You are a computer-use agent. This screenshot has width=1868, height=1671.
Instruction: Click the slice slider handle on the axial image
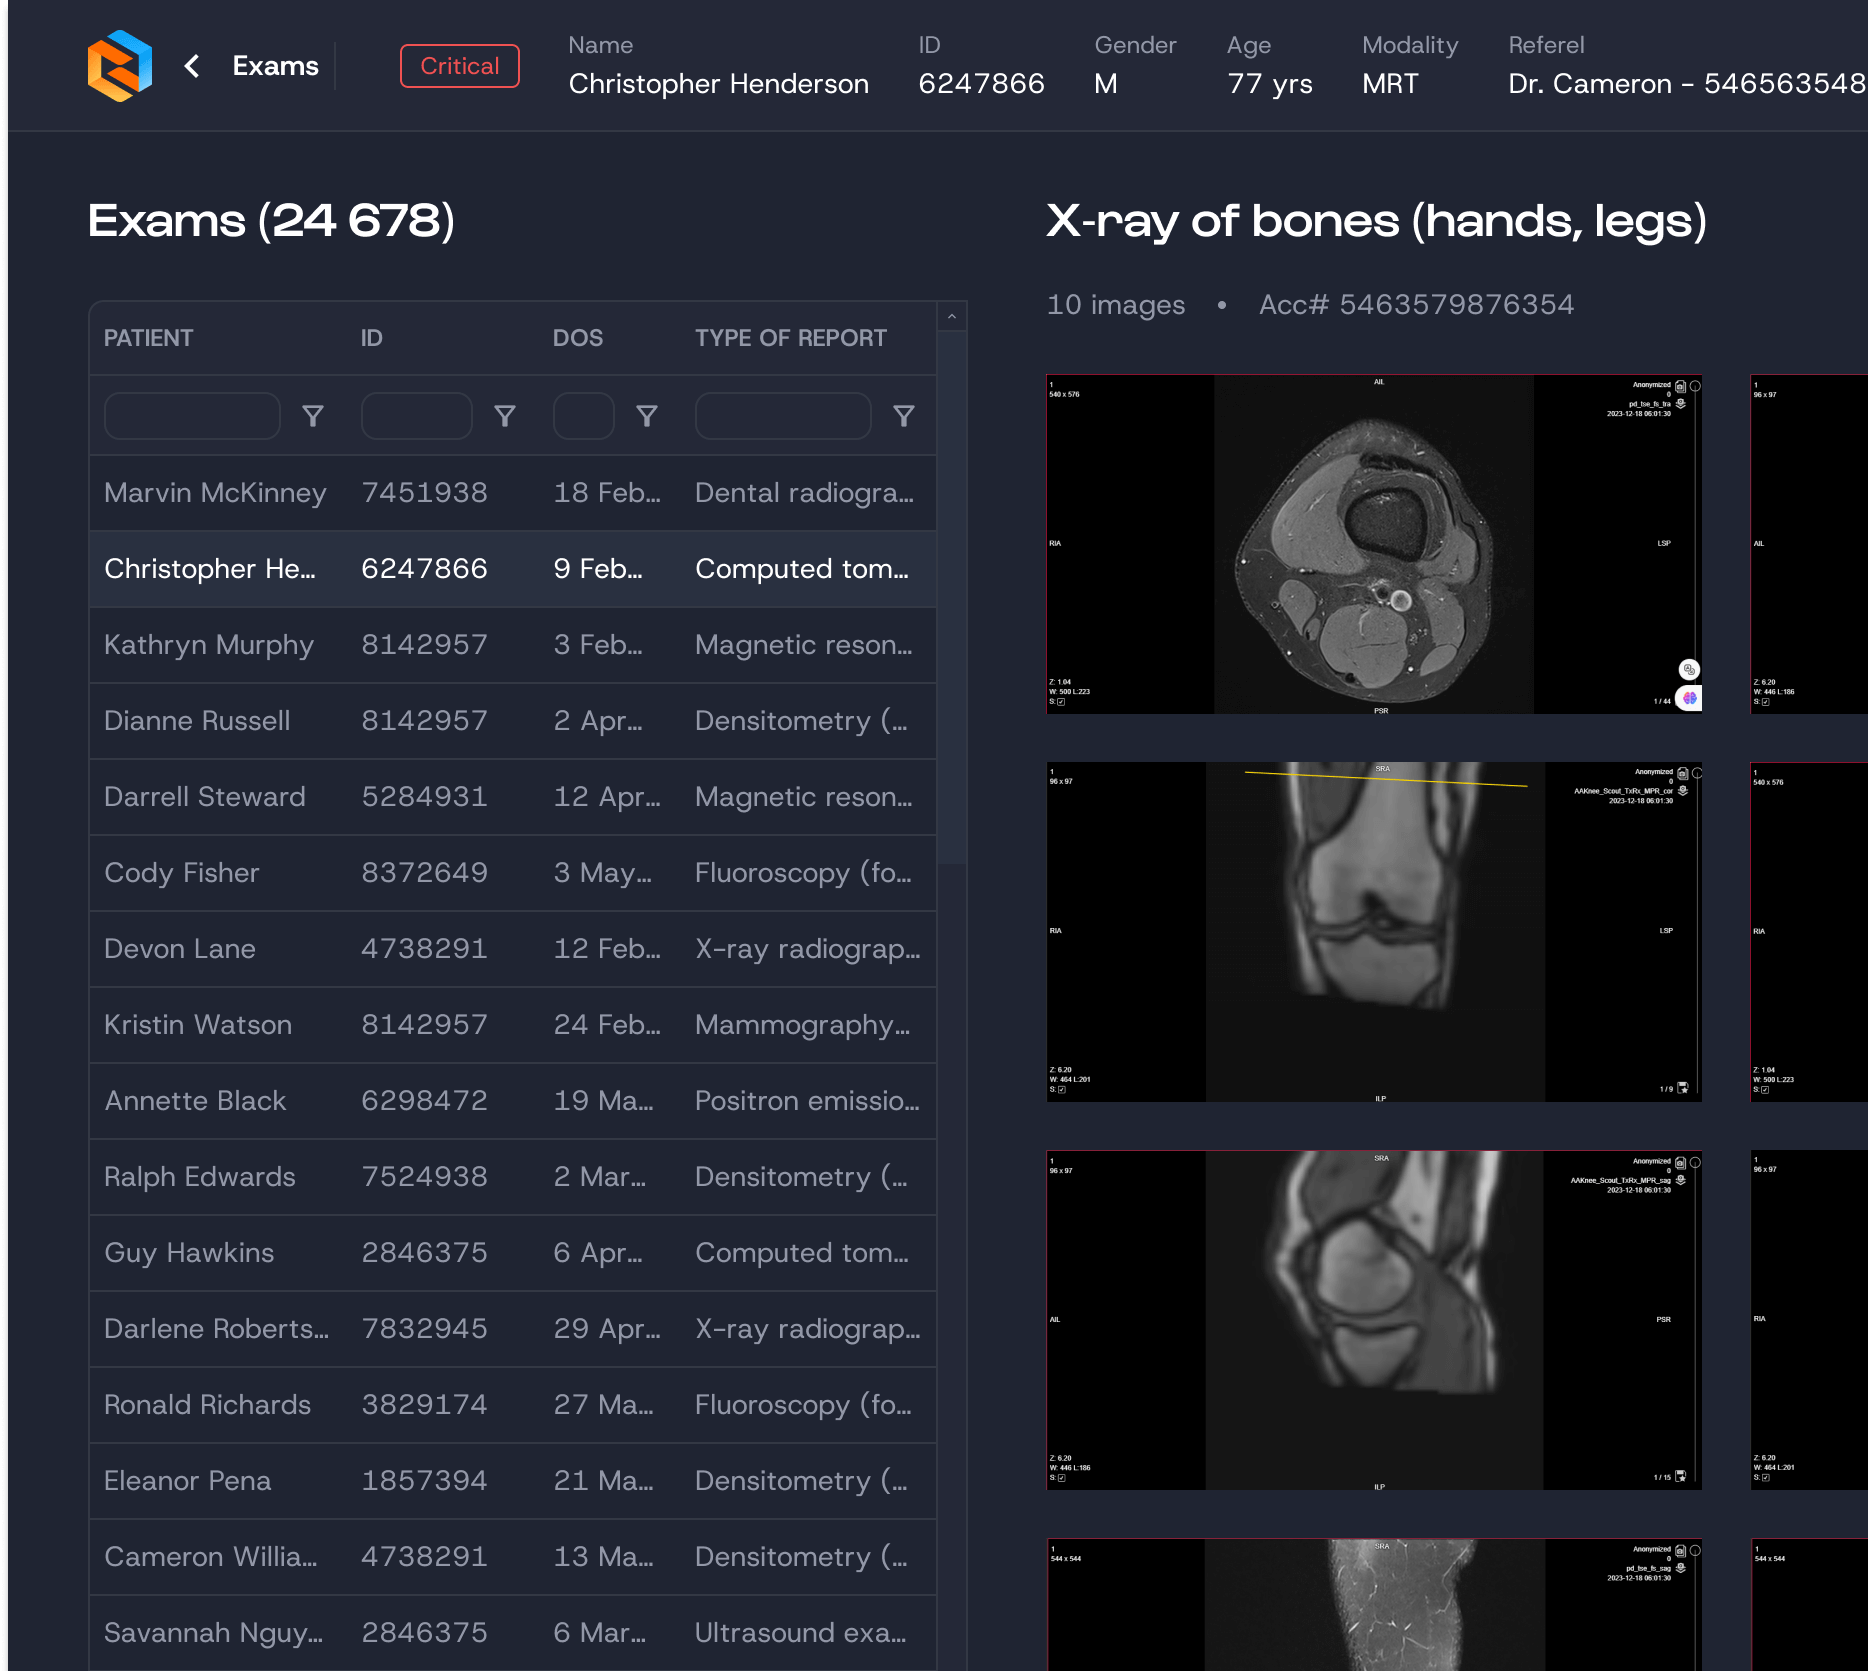[1695, 386]
